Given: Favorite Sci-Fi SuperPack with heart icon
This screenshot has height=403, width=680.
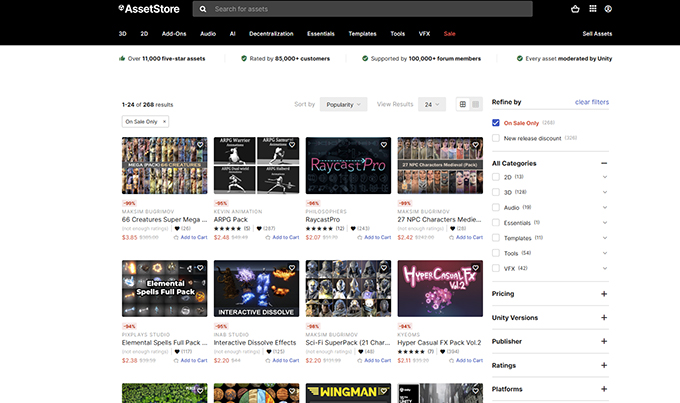Looking at the screenshot, I should pos(384,268).
